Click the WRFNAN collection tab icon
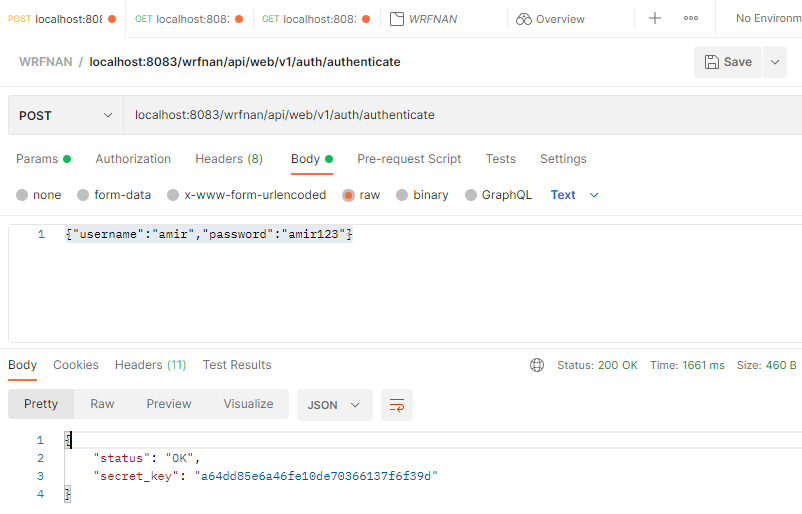The width and height of the screenshot is (802, 514). coord(396,19)
